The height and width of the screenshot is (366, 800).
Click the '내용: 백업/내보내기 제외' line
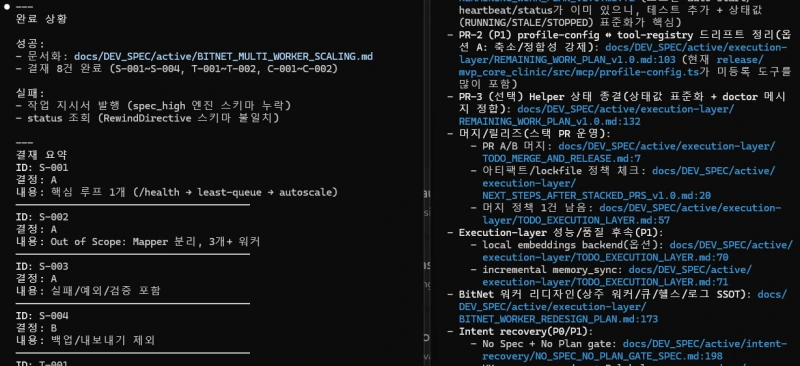(85, 340)
